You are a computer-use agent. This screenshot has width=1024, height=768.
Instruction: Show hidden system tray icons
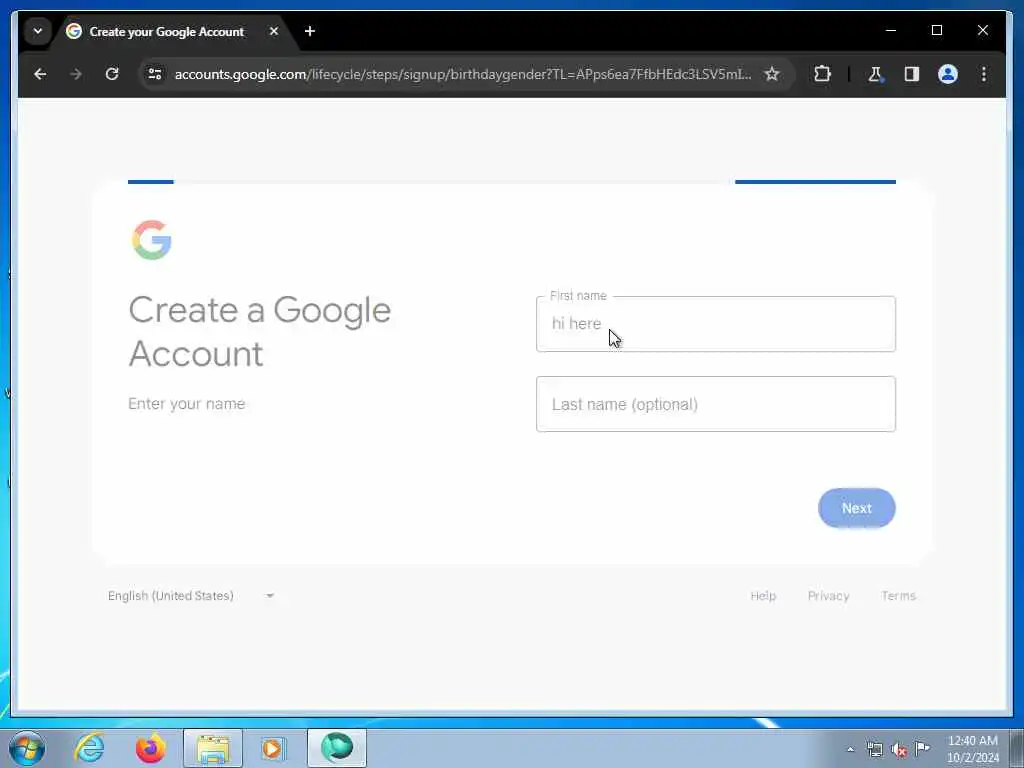point(850,749)
